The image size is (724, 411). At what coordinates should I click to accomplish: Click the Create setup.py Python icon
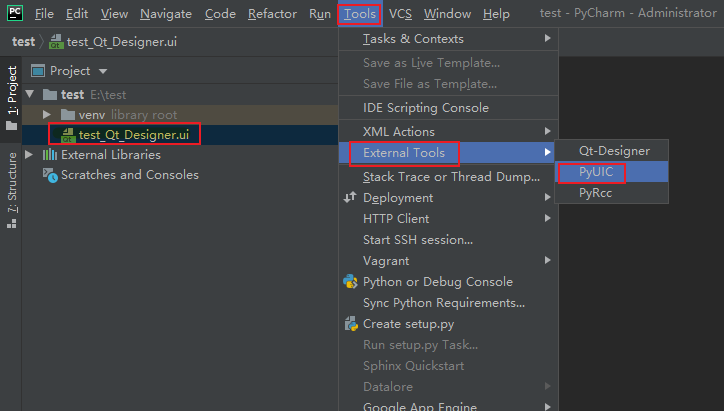[351, 324]
